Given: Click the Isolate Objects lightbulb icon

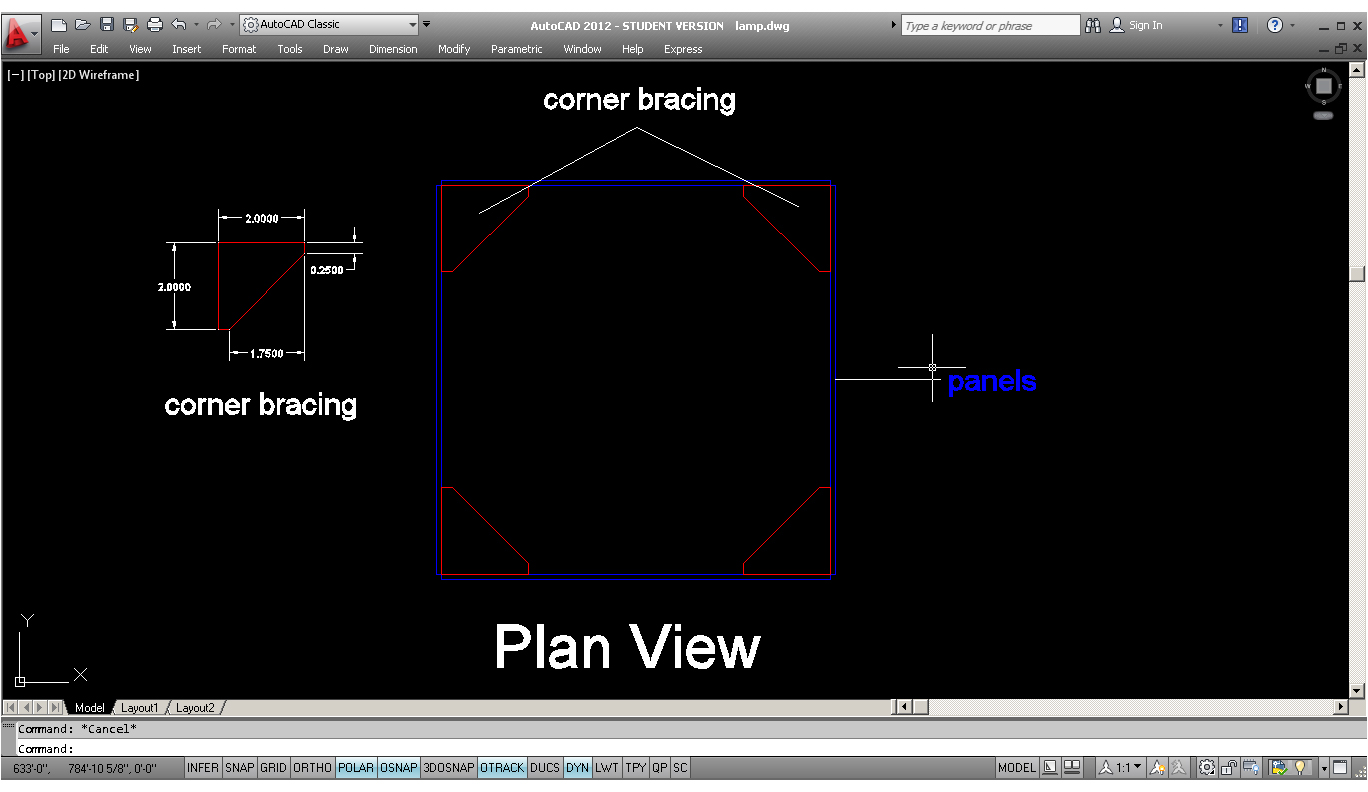Looking at the screenshot, I should click(x=1301, y=768).
